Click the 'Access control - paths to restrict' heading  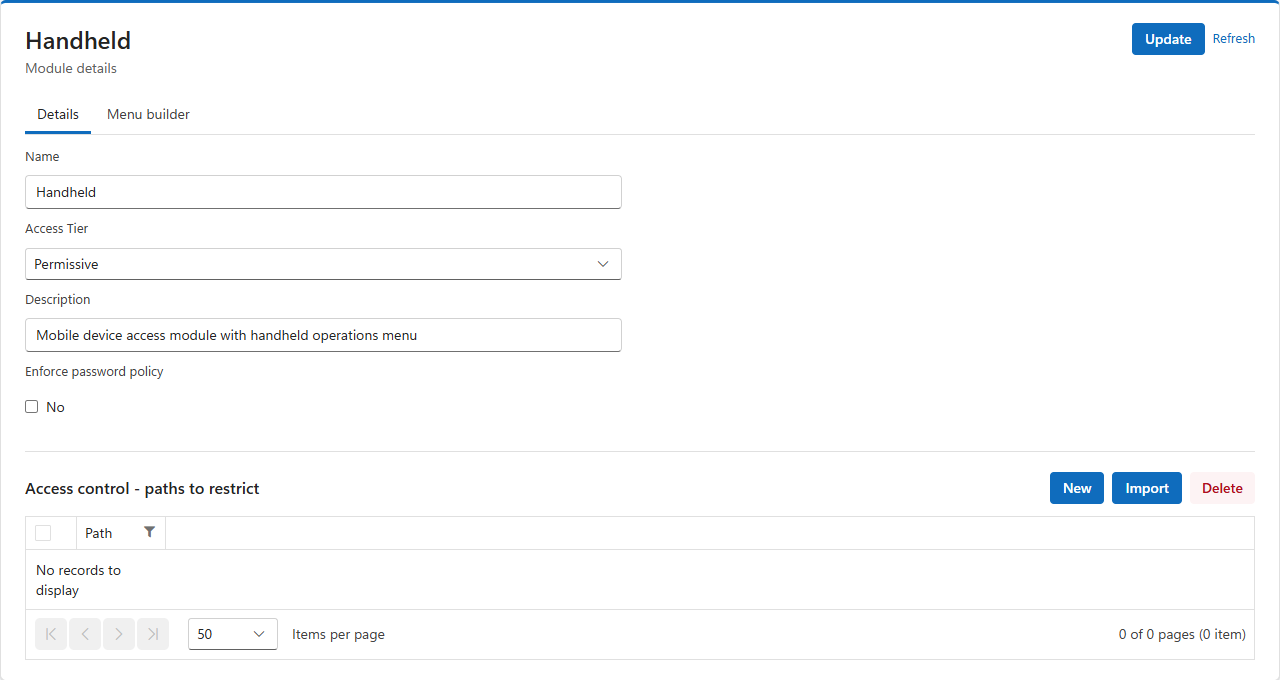pyautogui.click(x=142, y=488)
